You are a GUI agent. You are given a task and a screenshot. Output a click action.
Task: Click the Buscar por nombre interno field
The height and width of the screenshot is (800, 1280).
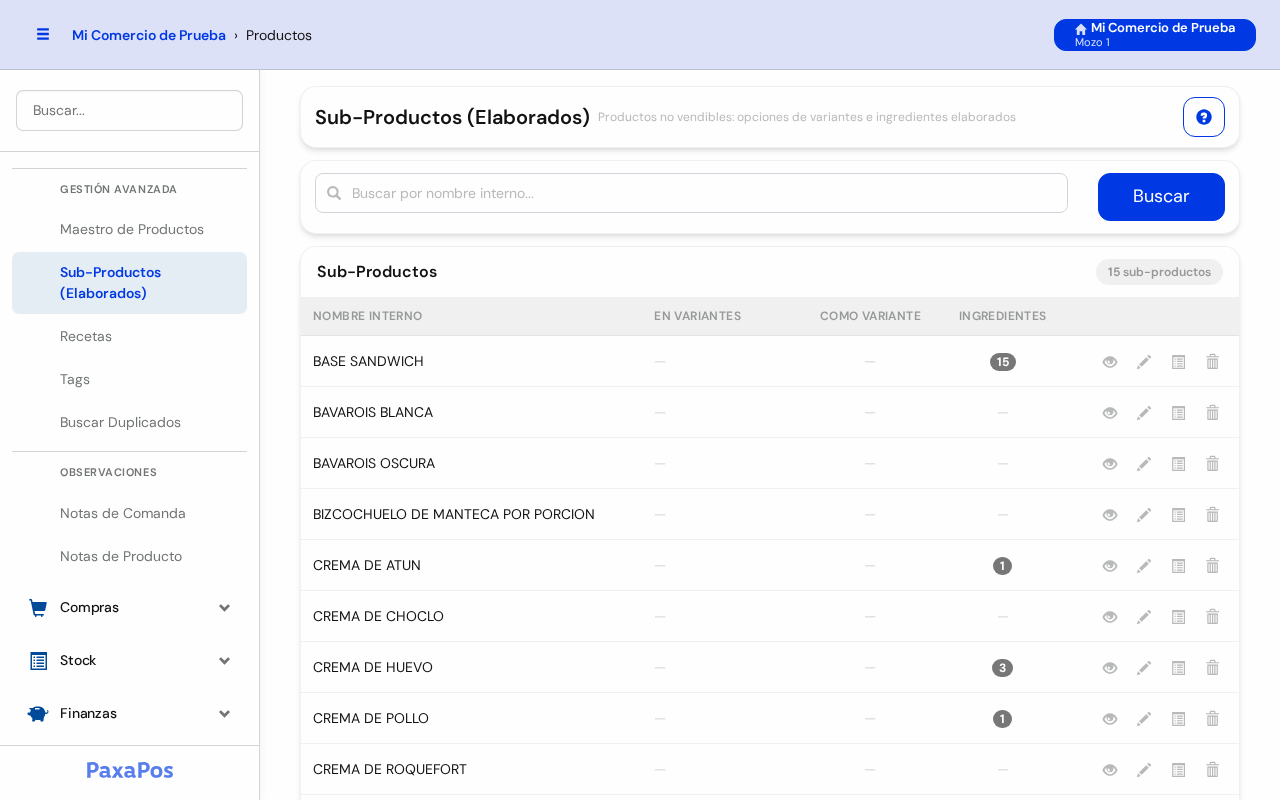coord(691,193)
